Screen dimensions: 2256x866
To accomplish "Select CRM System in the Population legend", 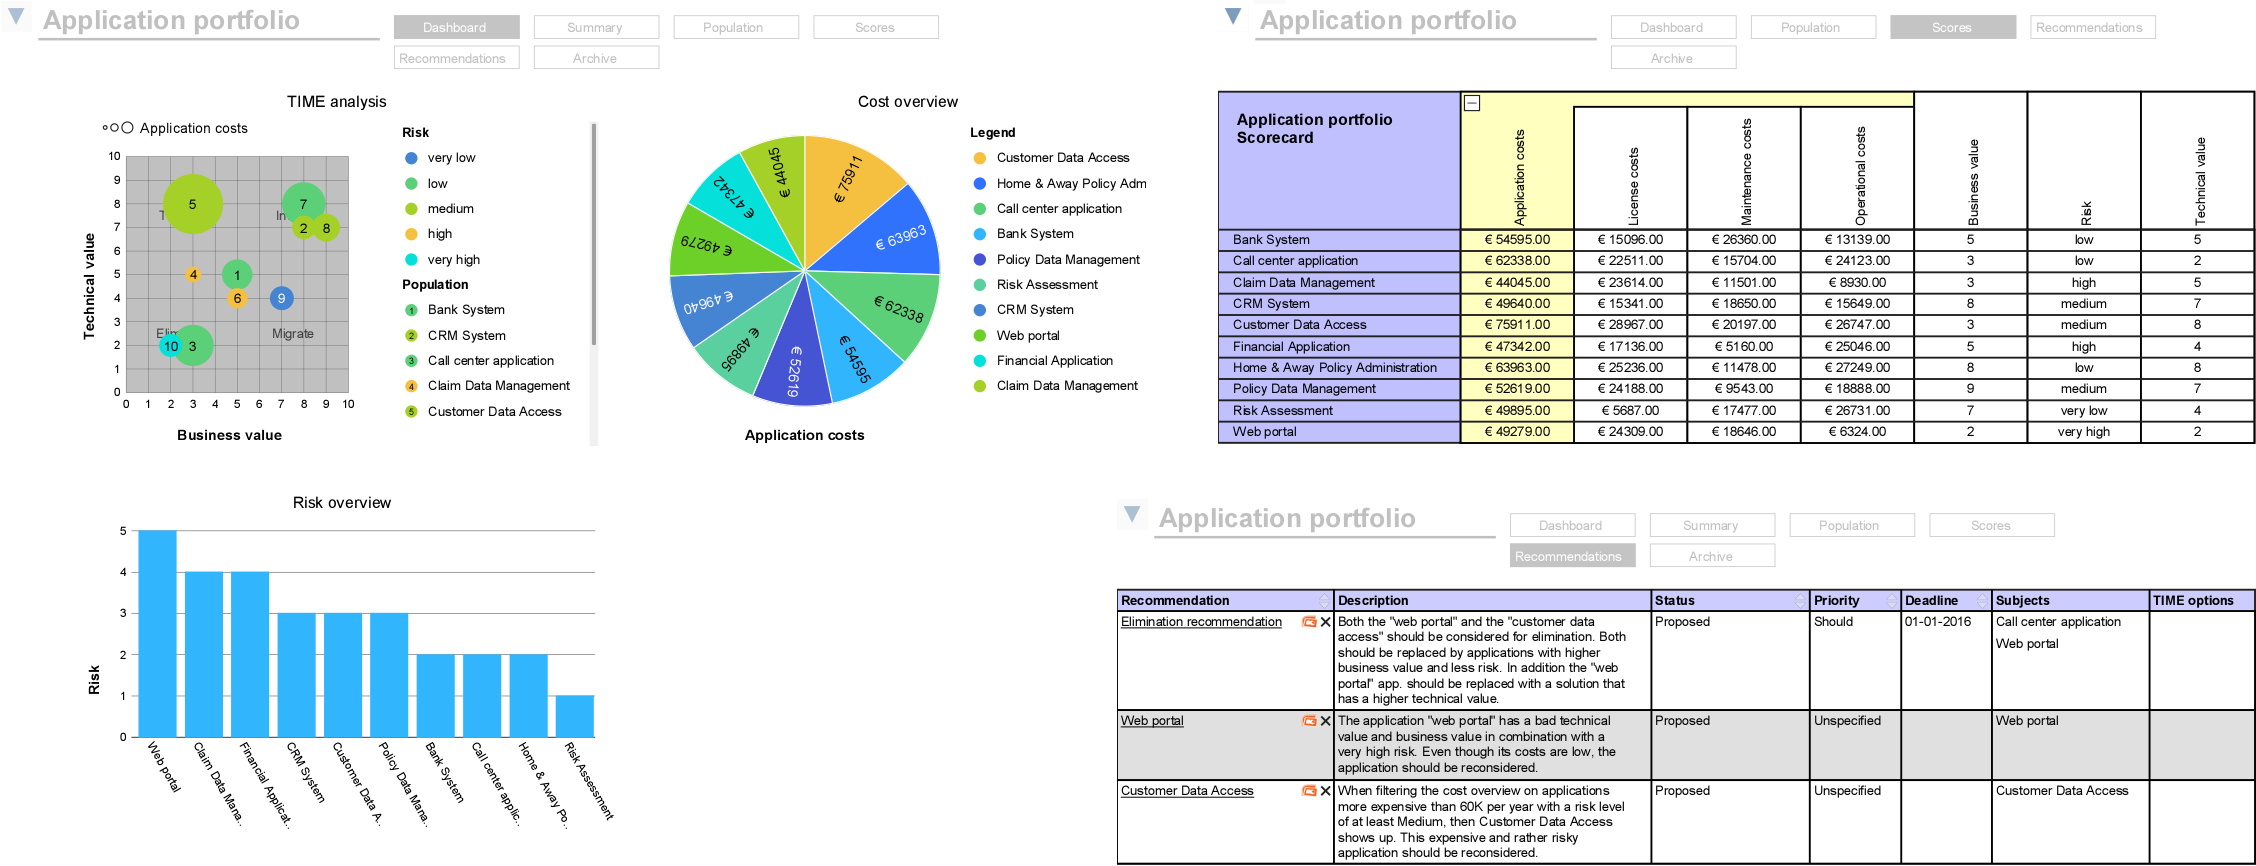I will (466, 336).
